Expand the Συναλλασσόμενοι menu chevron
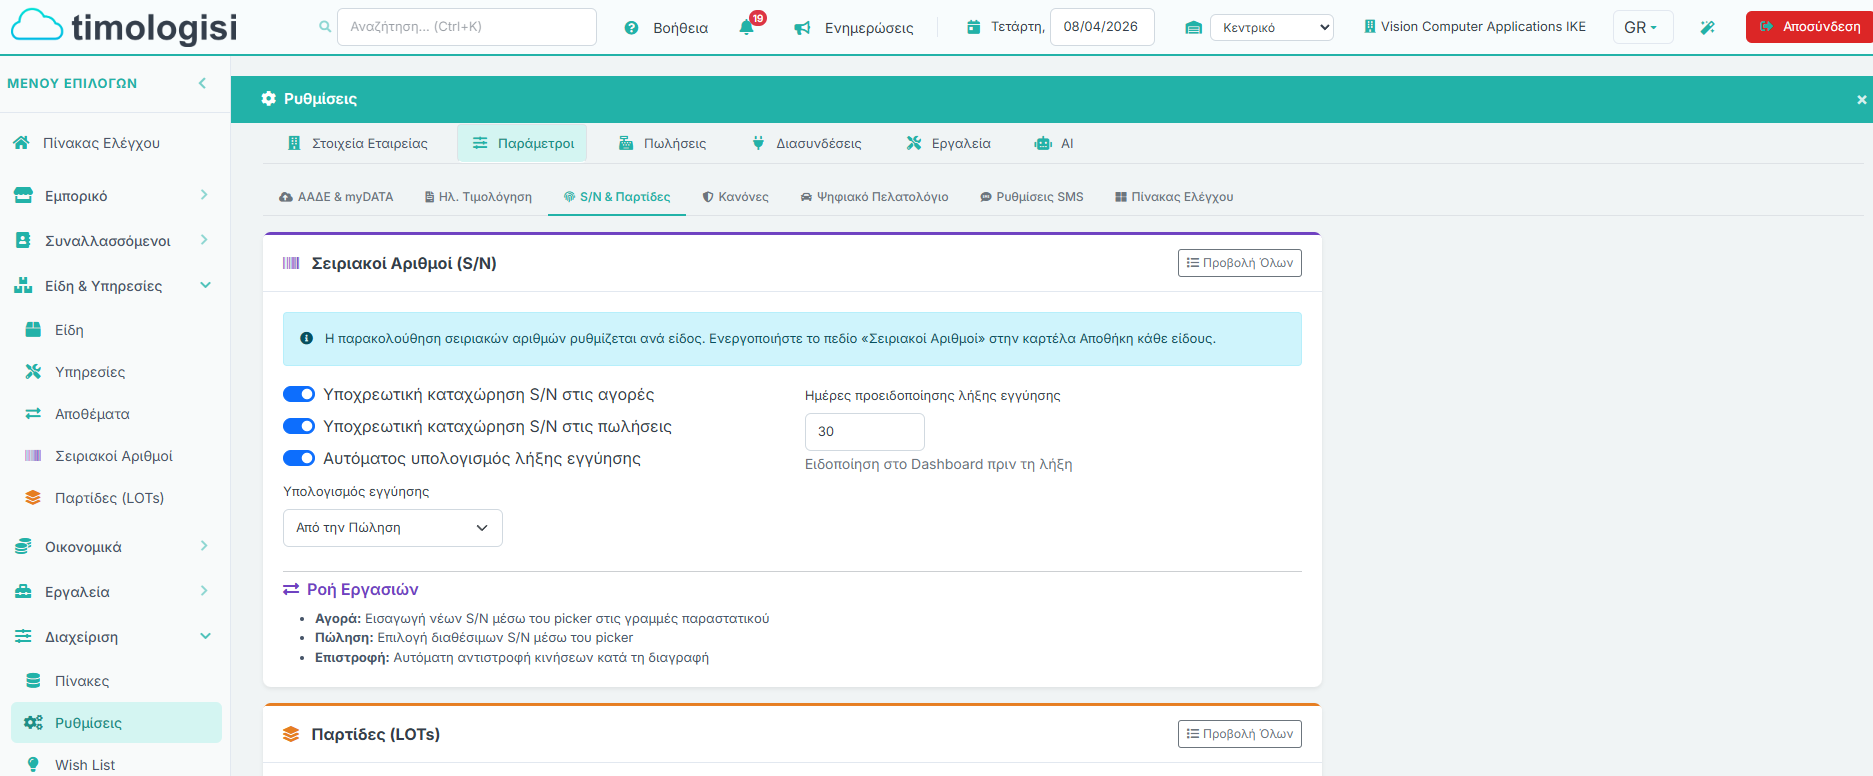The height and width of the screenshot is (776, 1873). (x=204, y=239)
